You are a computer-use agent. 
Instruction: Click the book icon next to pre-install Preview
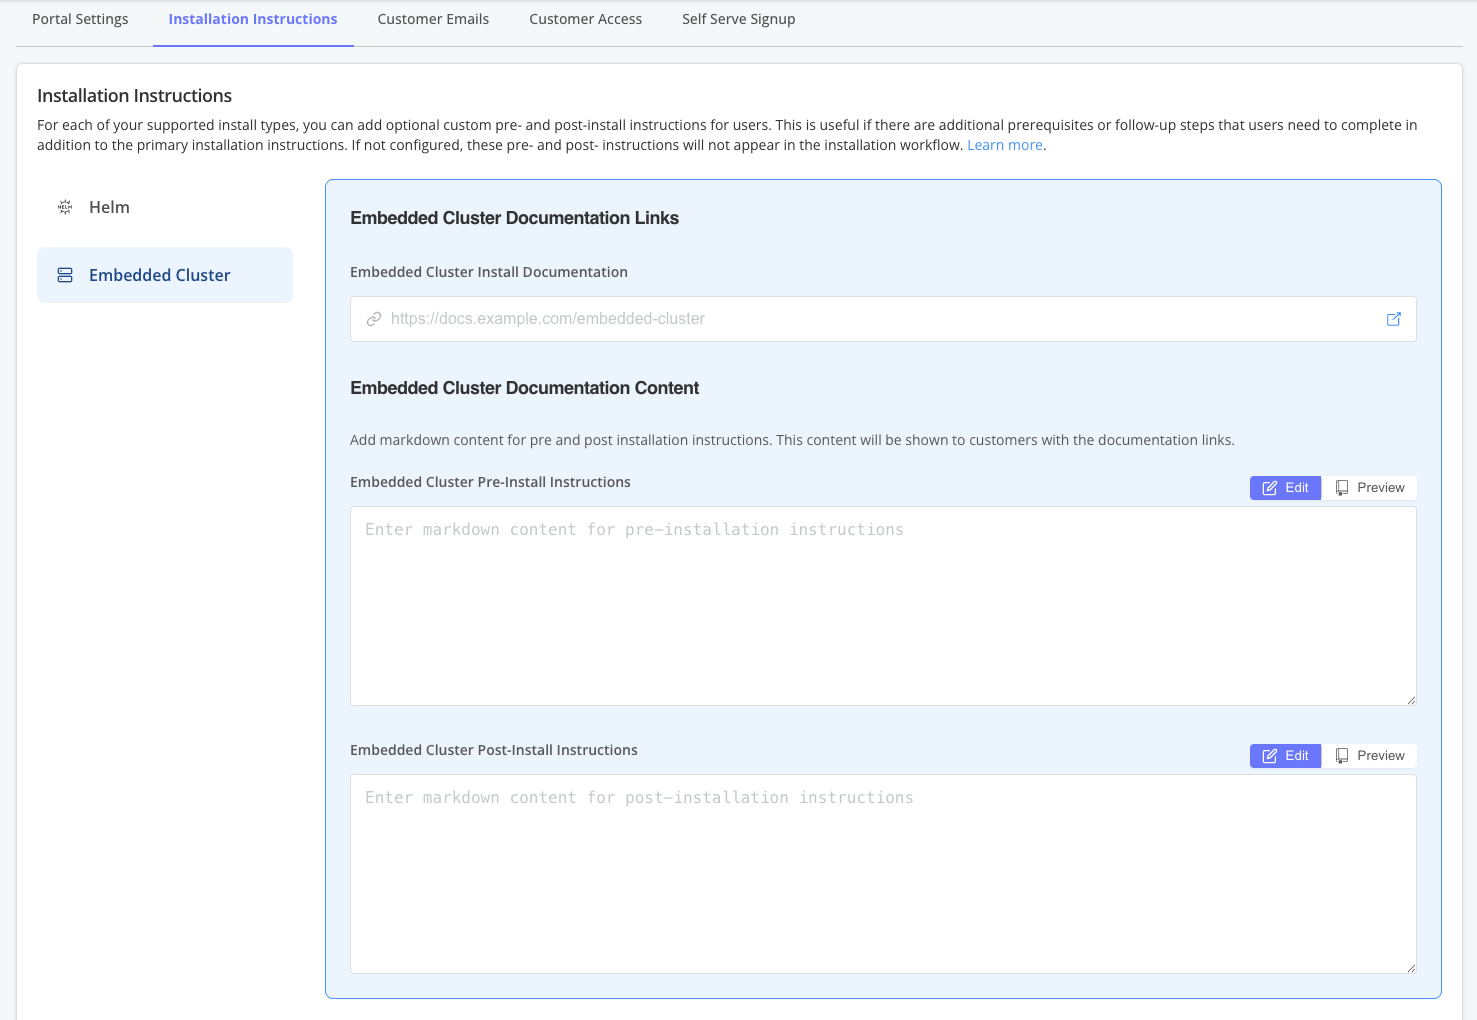(x=1343, y=487)
